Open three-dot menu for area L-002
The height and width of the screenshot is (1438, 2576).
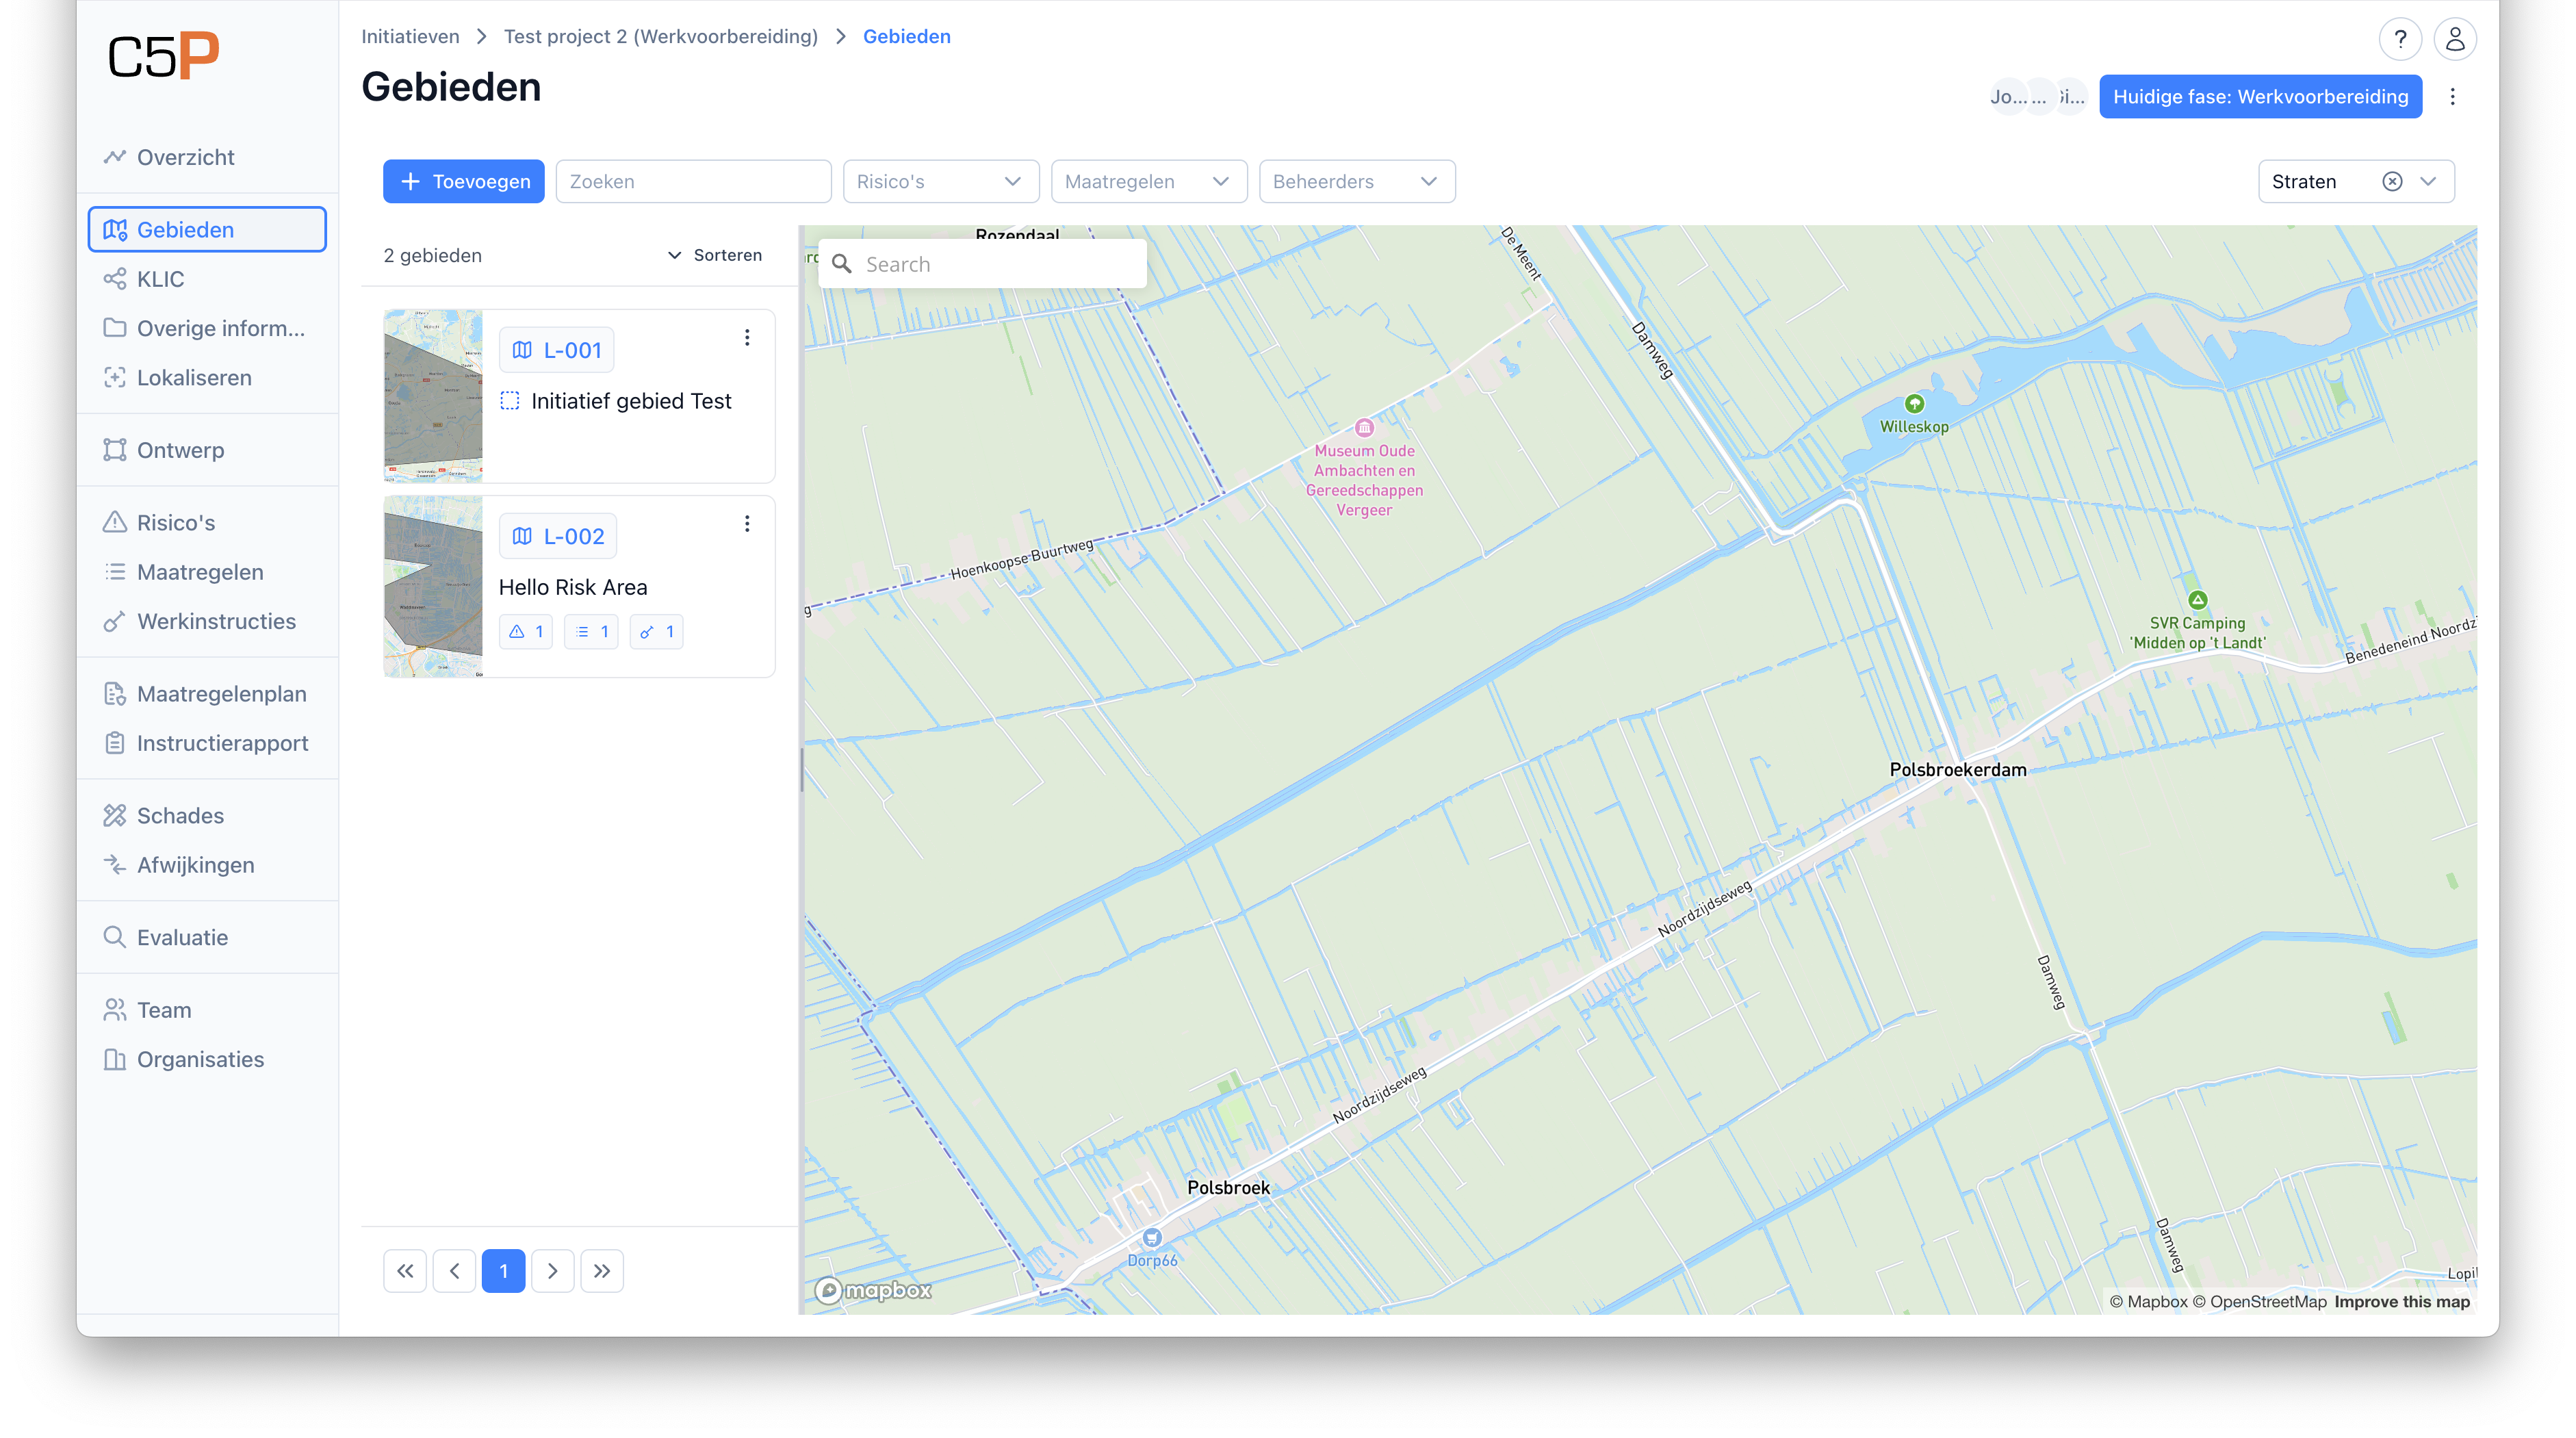pos(746,524)
